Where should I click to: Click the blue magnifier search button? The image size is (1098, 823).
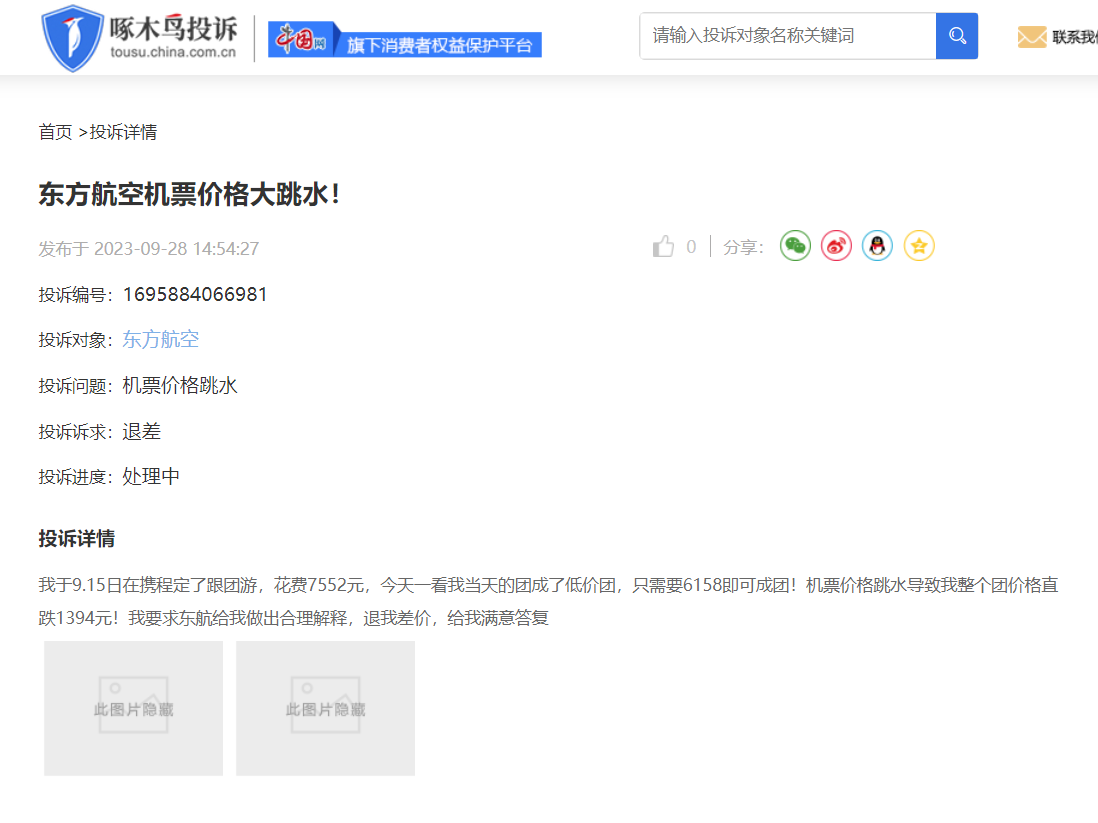point(956,36)
